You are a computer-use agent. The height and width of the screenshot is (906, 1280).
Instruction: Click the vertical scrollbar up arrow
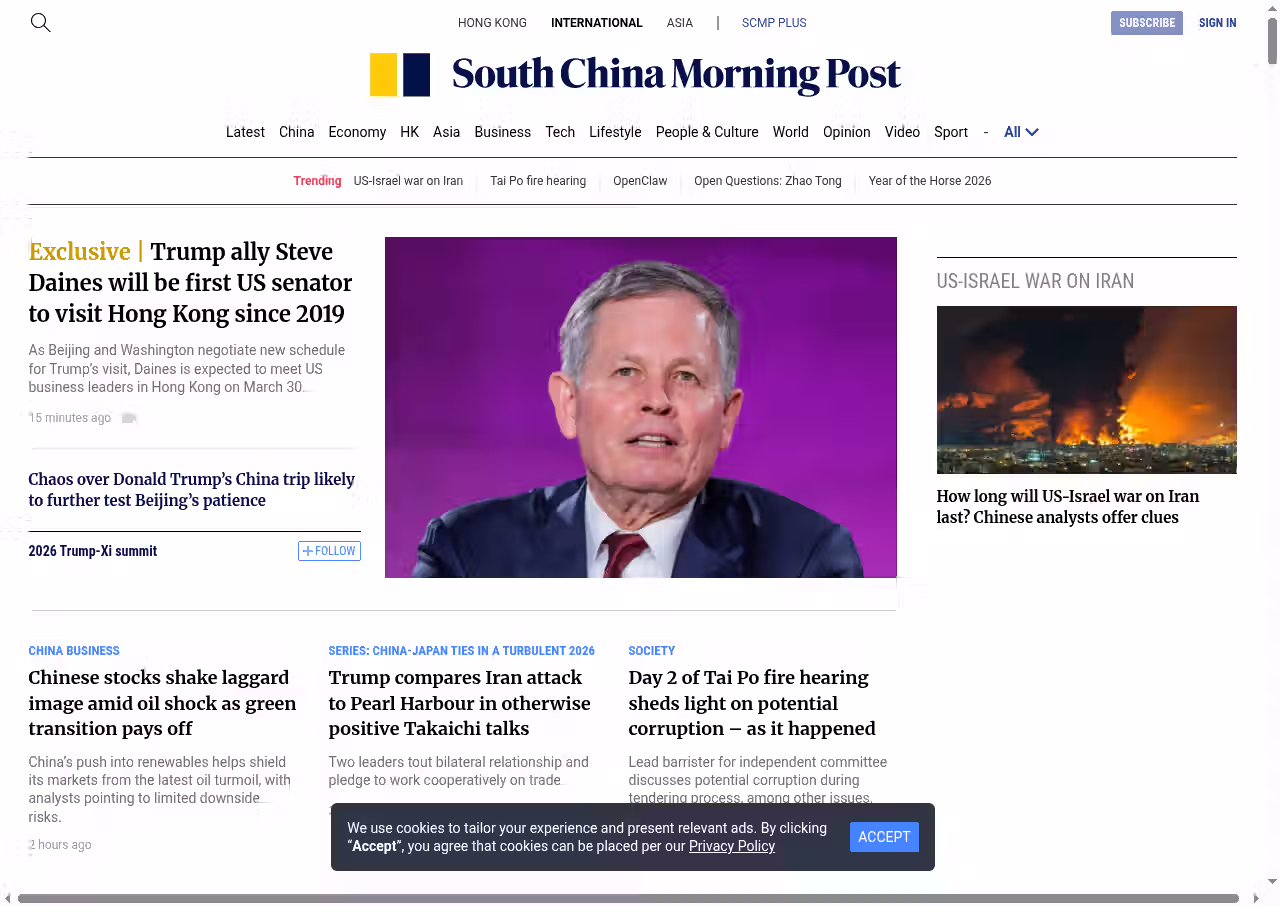1272,8
